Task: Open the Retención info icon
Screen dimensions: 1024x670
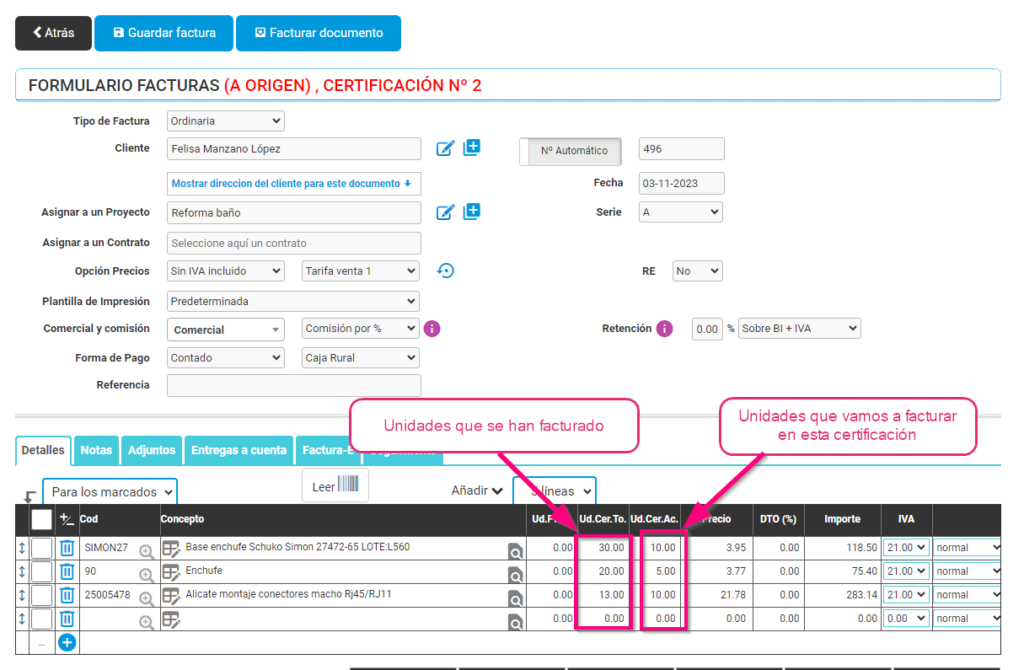Action: 664,328
